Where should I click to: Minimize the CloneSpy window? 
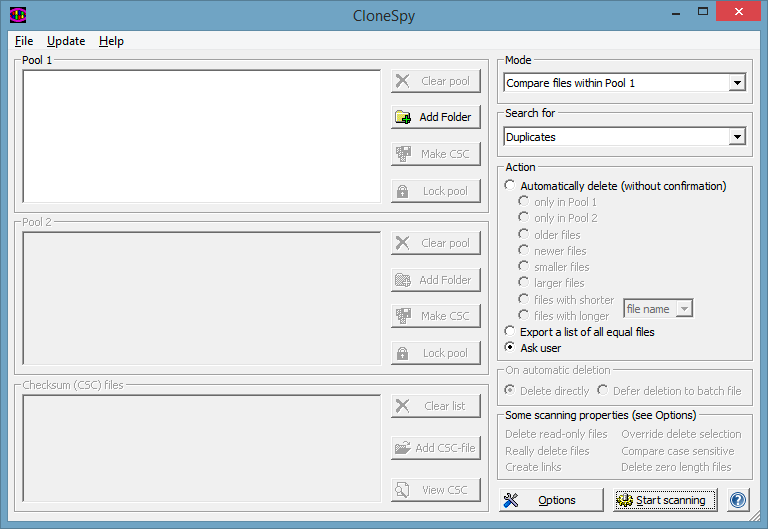coord(676,12)
